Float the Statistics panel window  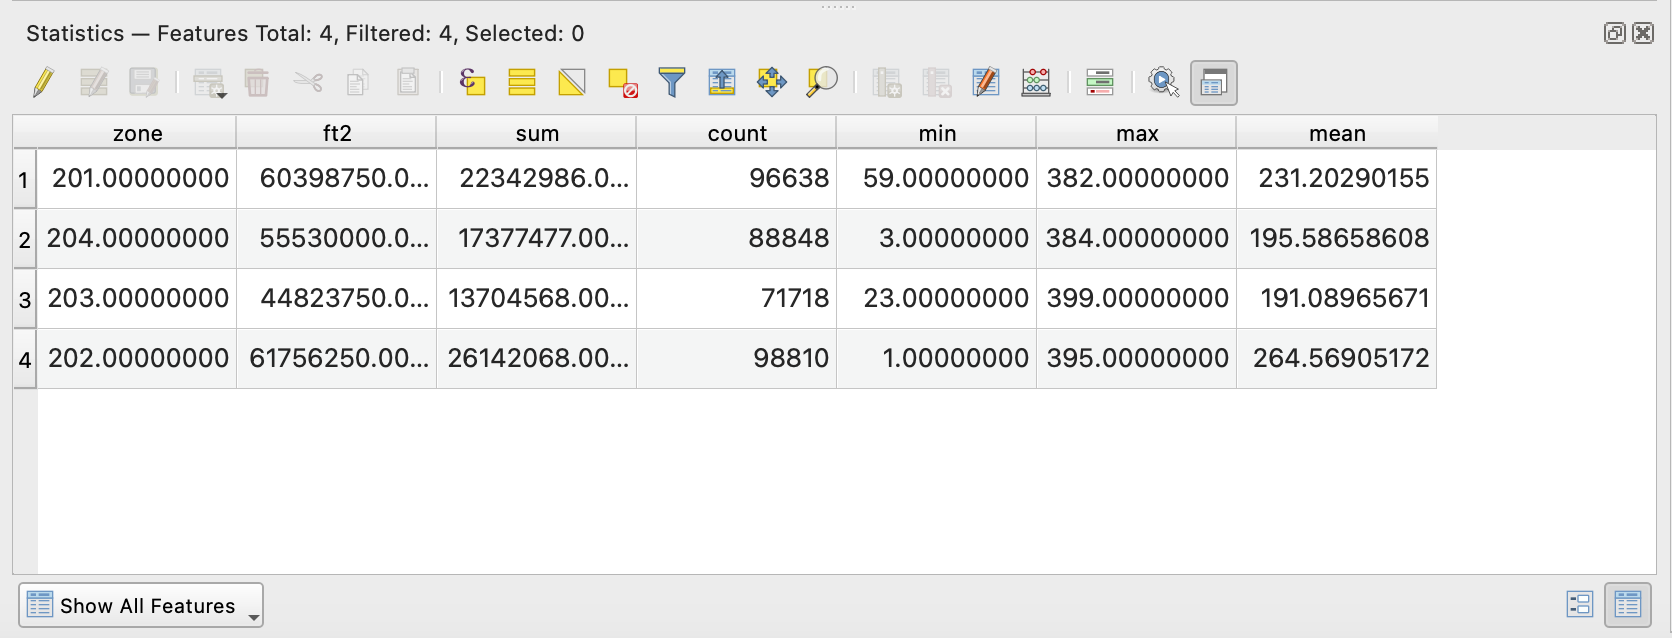tap(1614, 33)
